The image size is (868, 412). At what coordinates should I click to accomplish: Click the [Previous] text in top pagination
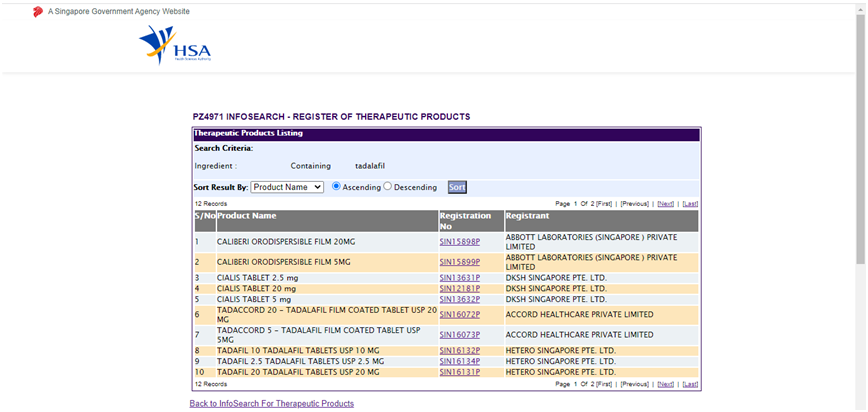pyautogui.click(x=634, y=204)
